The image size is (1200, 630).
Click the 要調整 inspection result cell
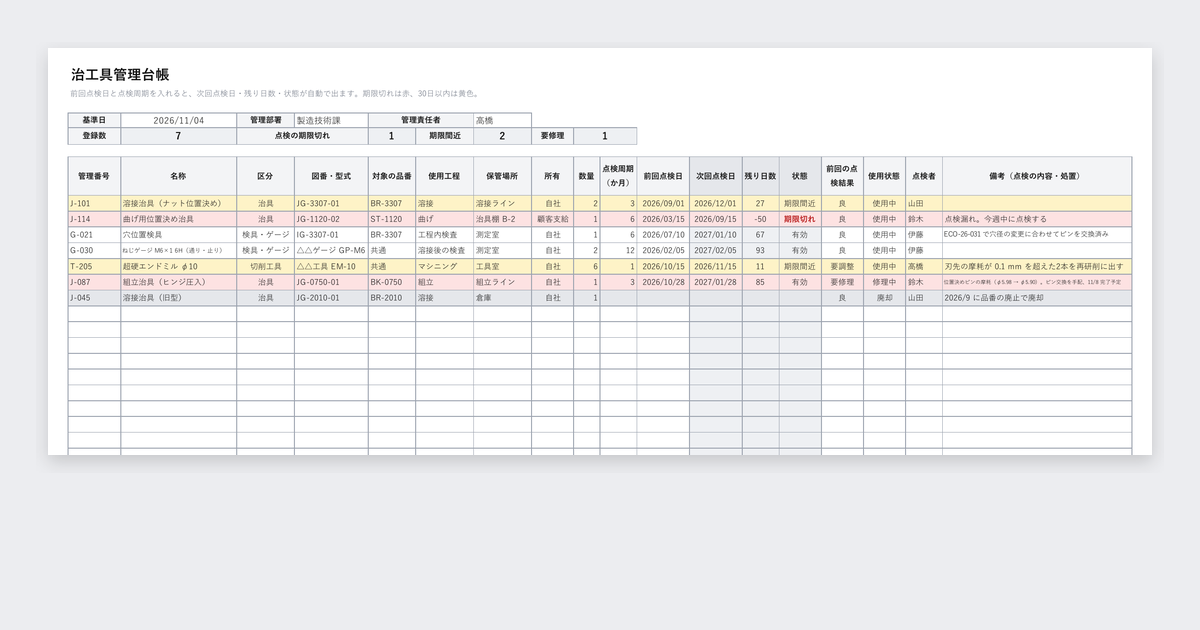click(x=842, y=267)
